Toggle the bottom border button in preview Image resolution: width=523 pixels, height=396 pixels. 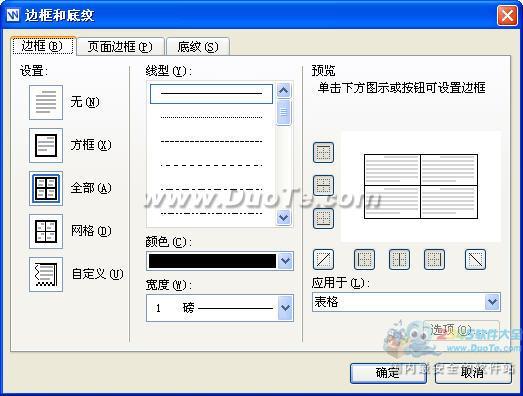pos(323,219)
